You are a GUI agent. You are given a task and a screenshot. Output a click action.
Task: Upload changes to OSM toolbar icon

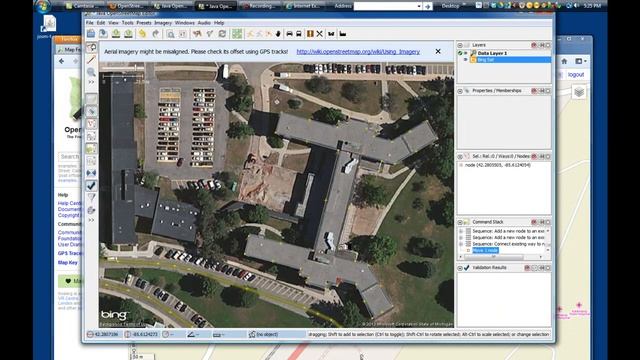128,33
